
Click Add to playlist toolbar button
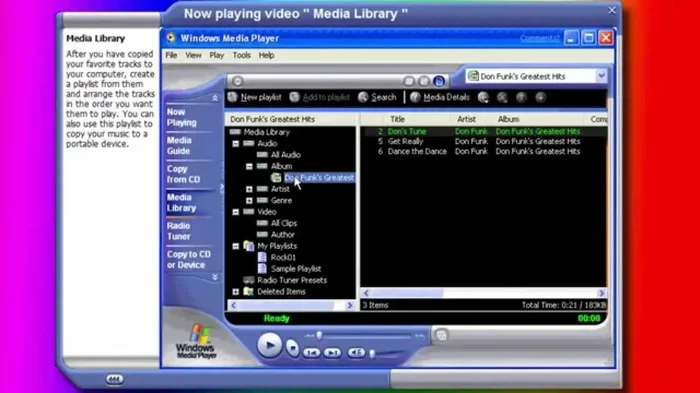tap(320, 97)
